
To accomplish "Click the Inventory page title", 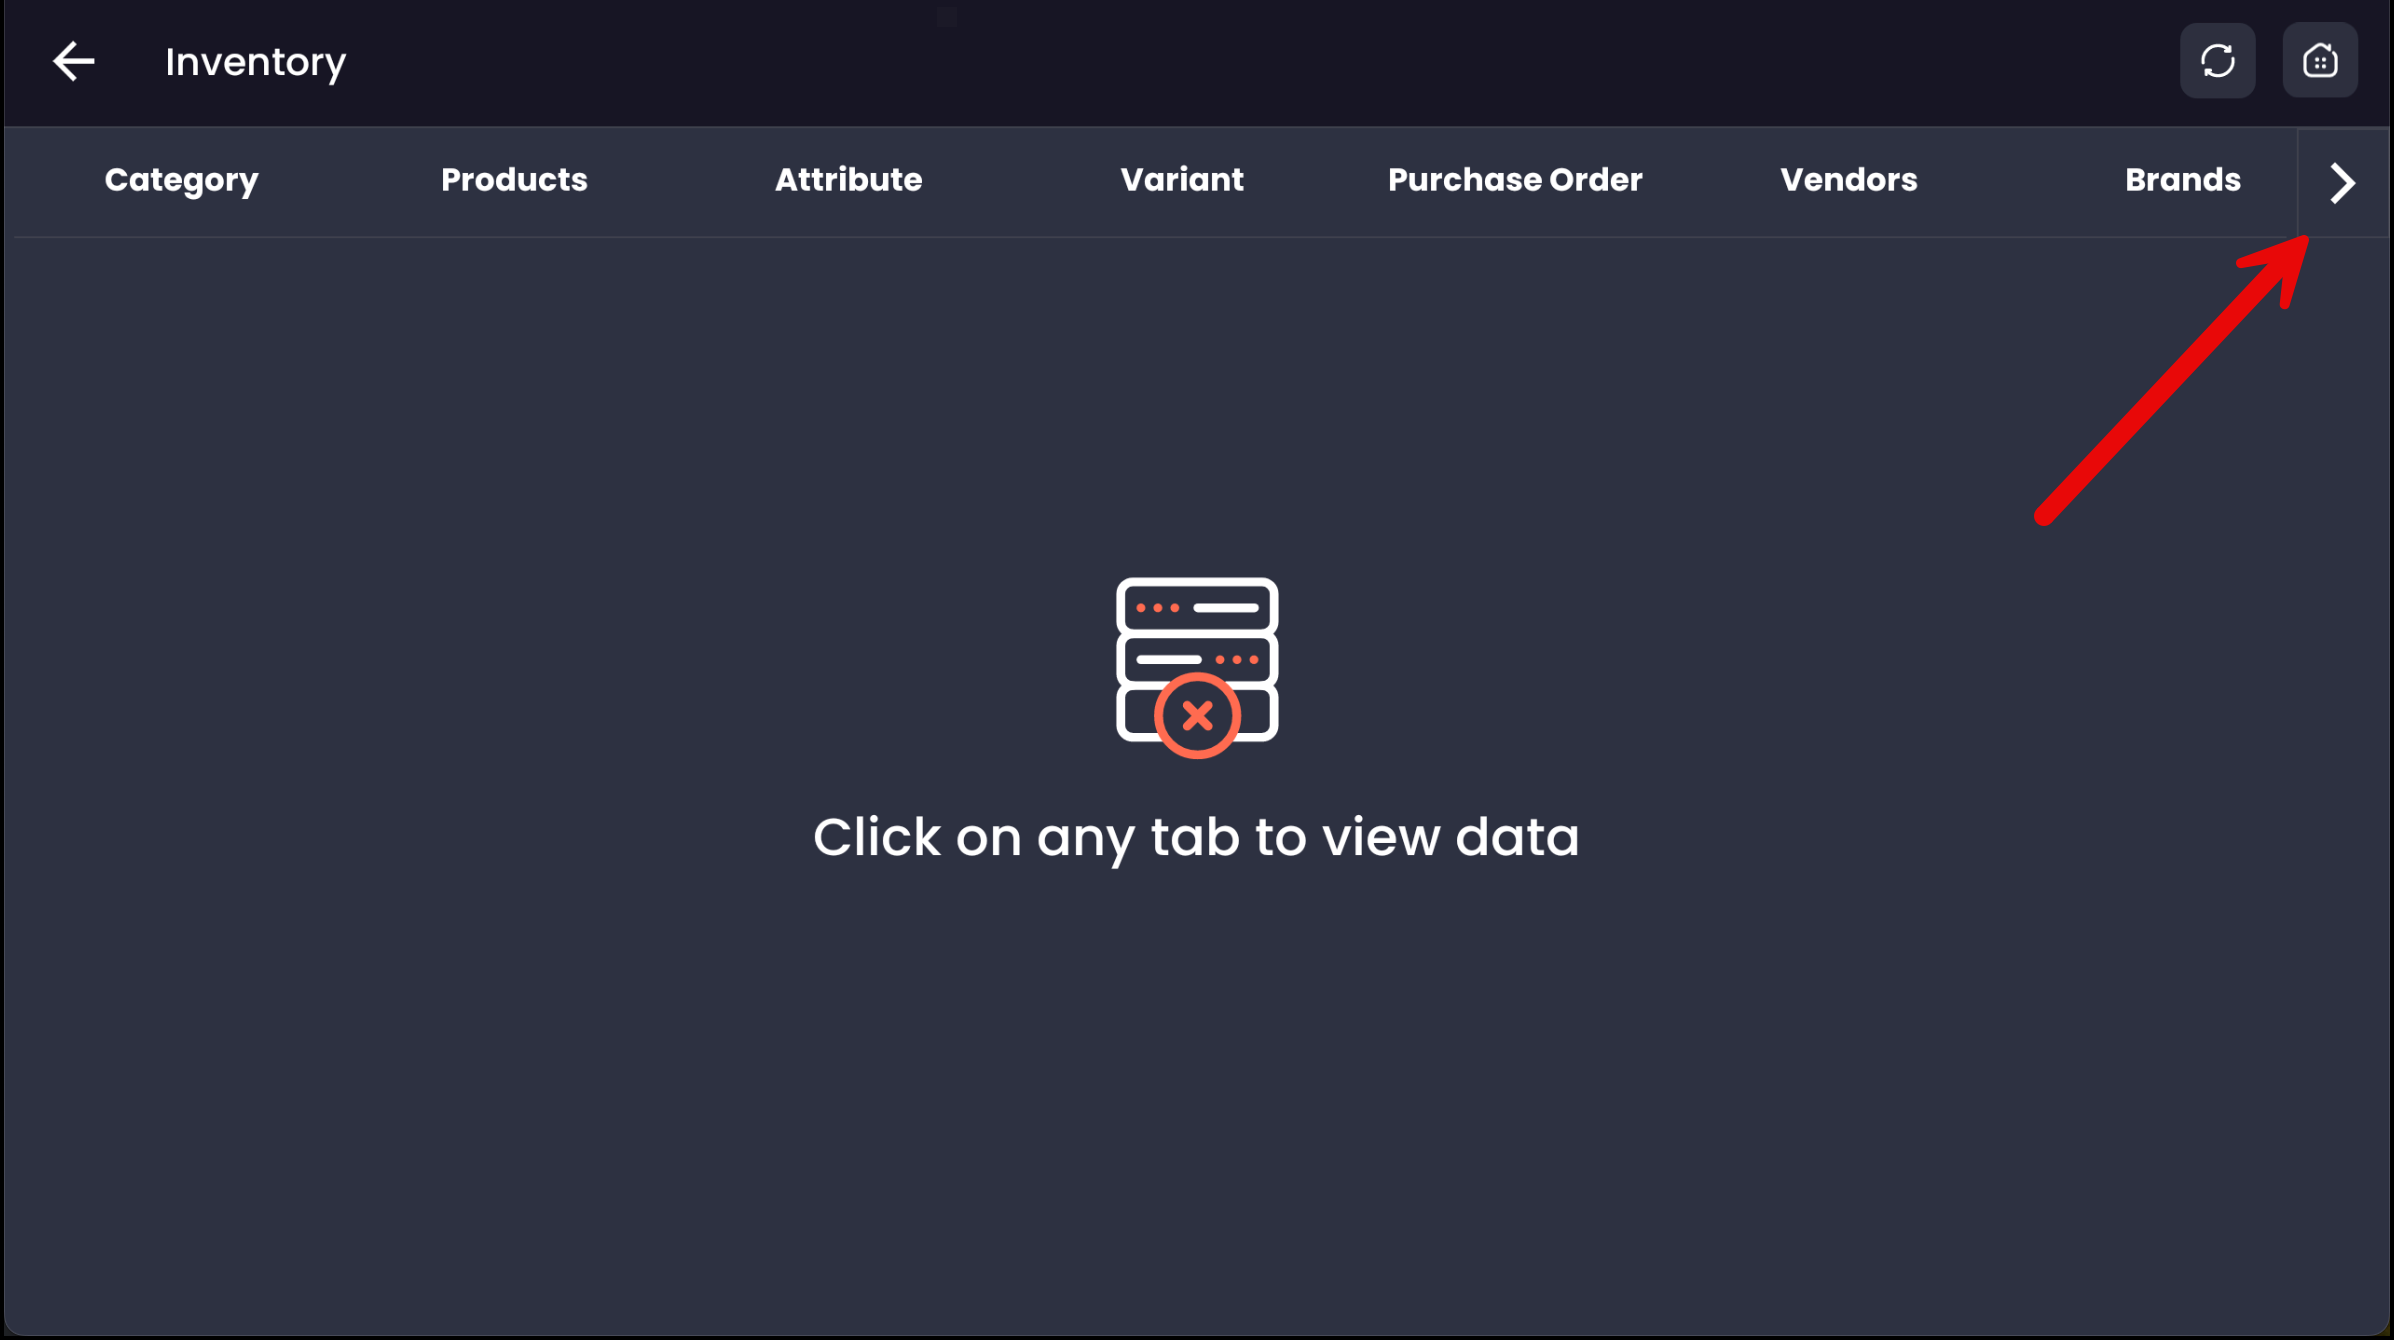I will click(255, 62).
